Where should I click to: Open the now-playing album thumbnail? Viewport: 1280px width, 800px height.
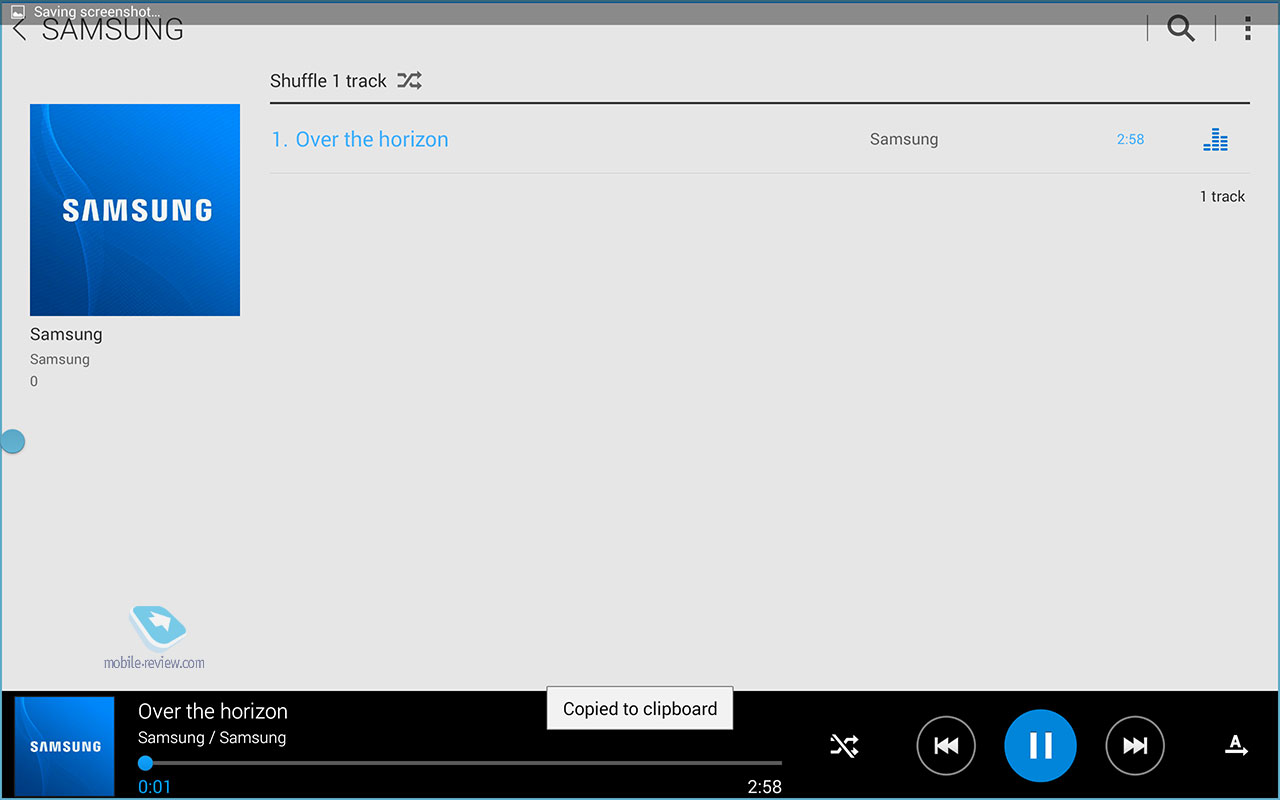[x=65, y=746]
